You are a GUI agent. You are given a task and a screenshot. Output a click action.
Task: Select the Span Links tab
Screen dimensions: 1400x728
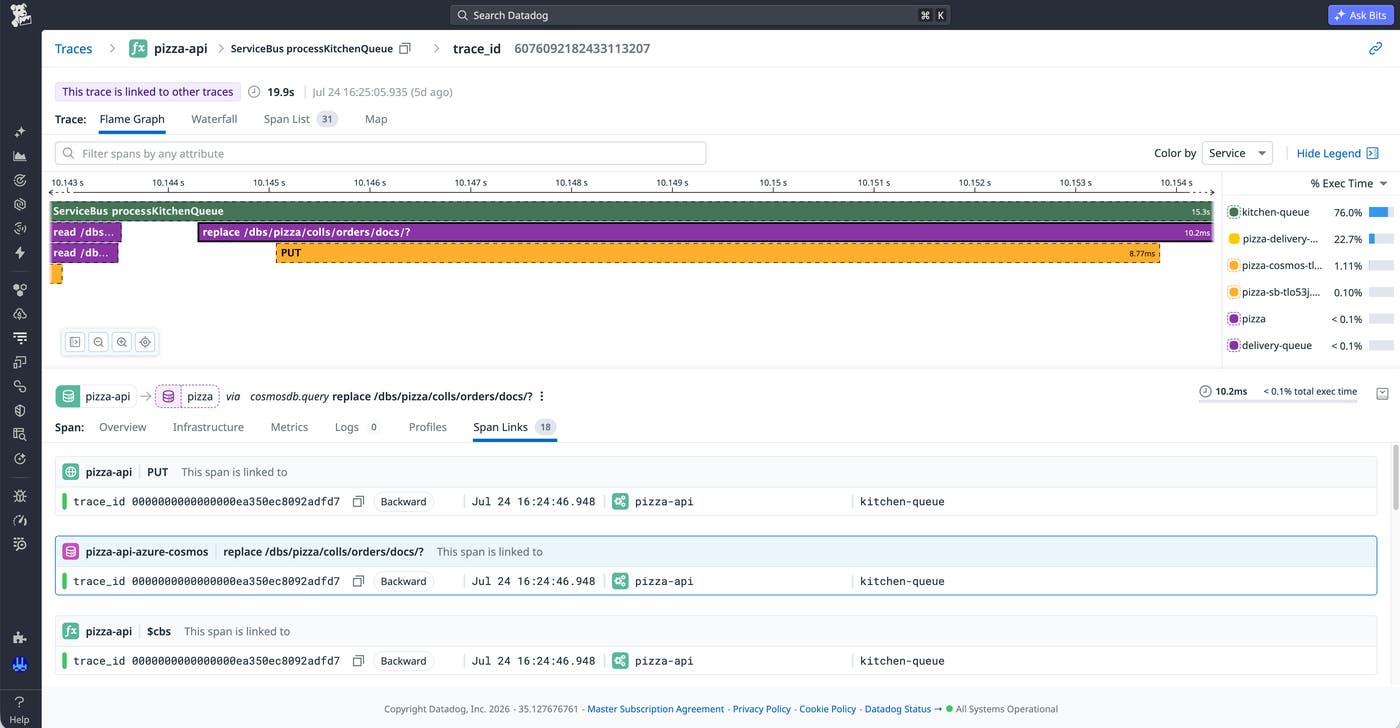515,427
